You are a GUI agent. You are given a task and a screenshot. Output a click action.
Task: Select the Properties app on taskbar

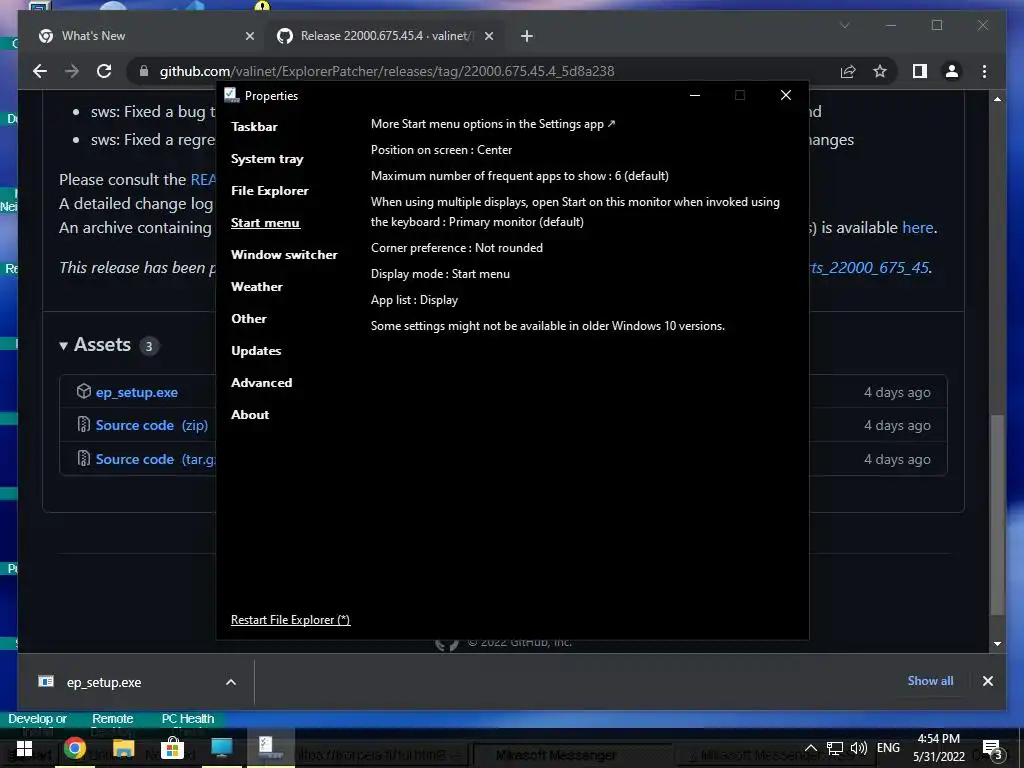(x=270, y=748)
